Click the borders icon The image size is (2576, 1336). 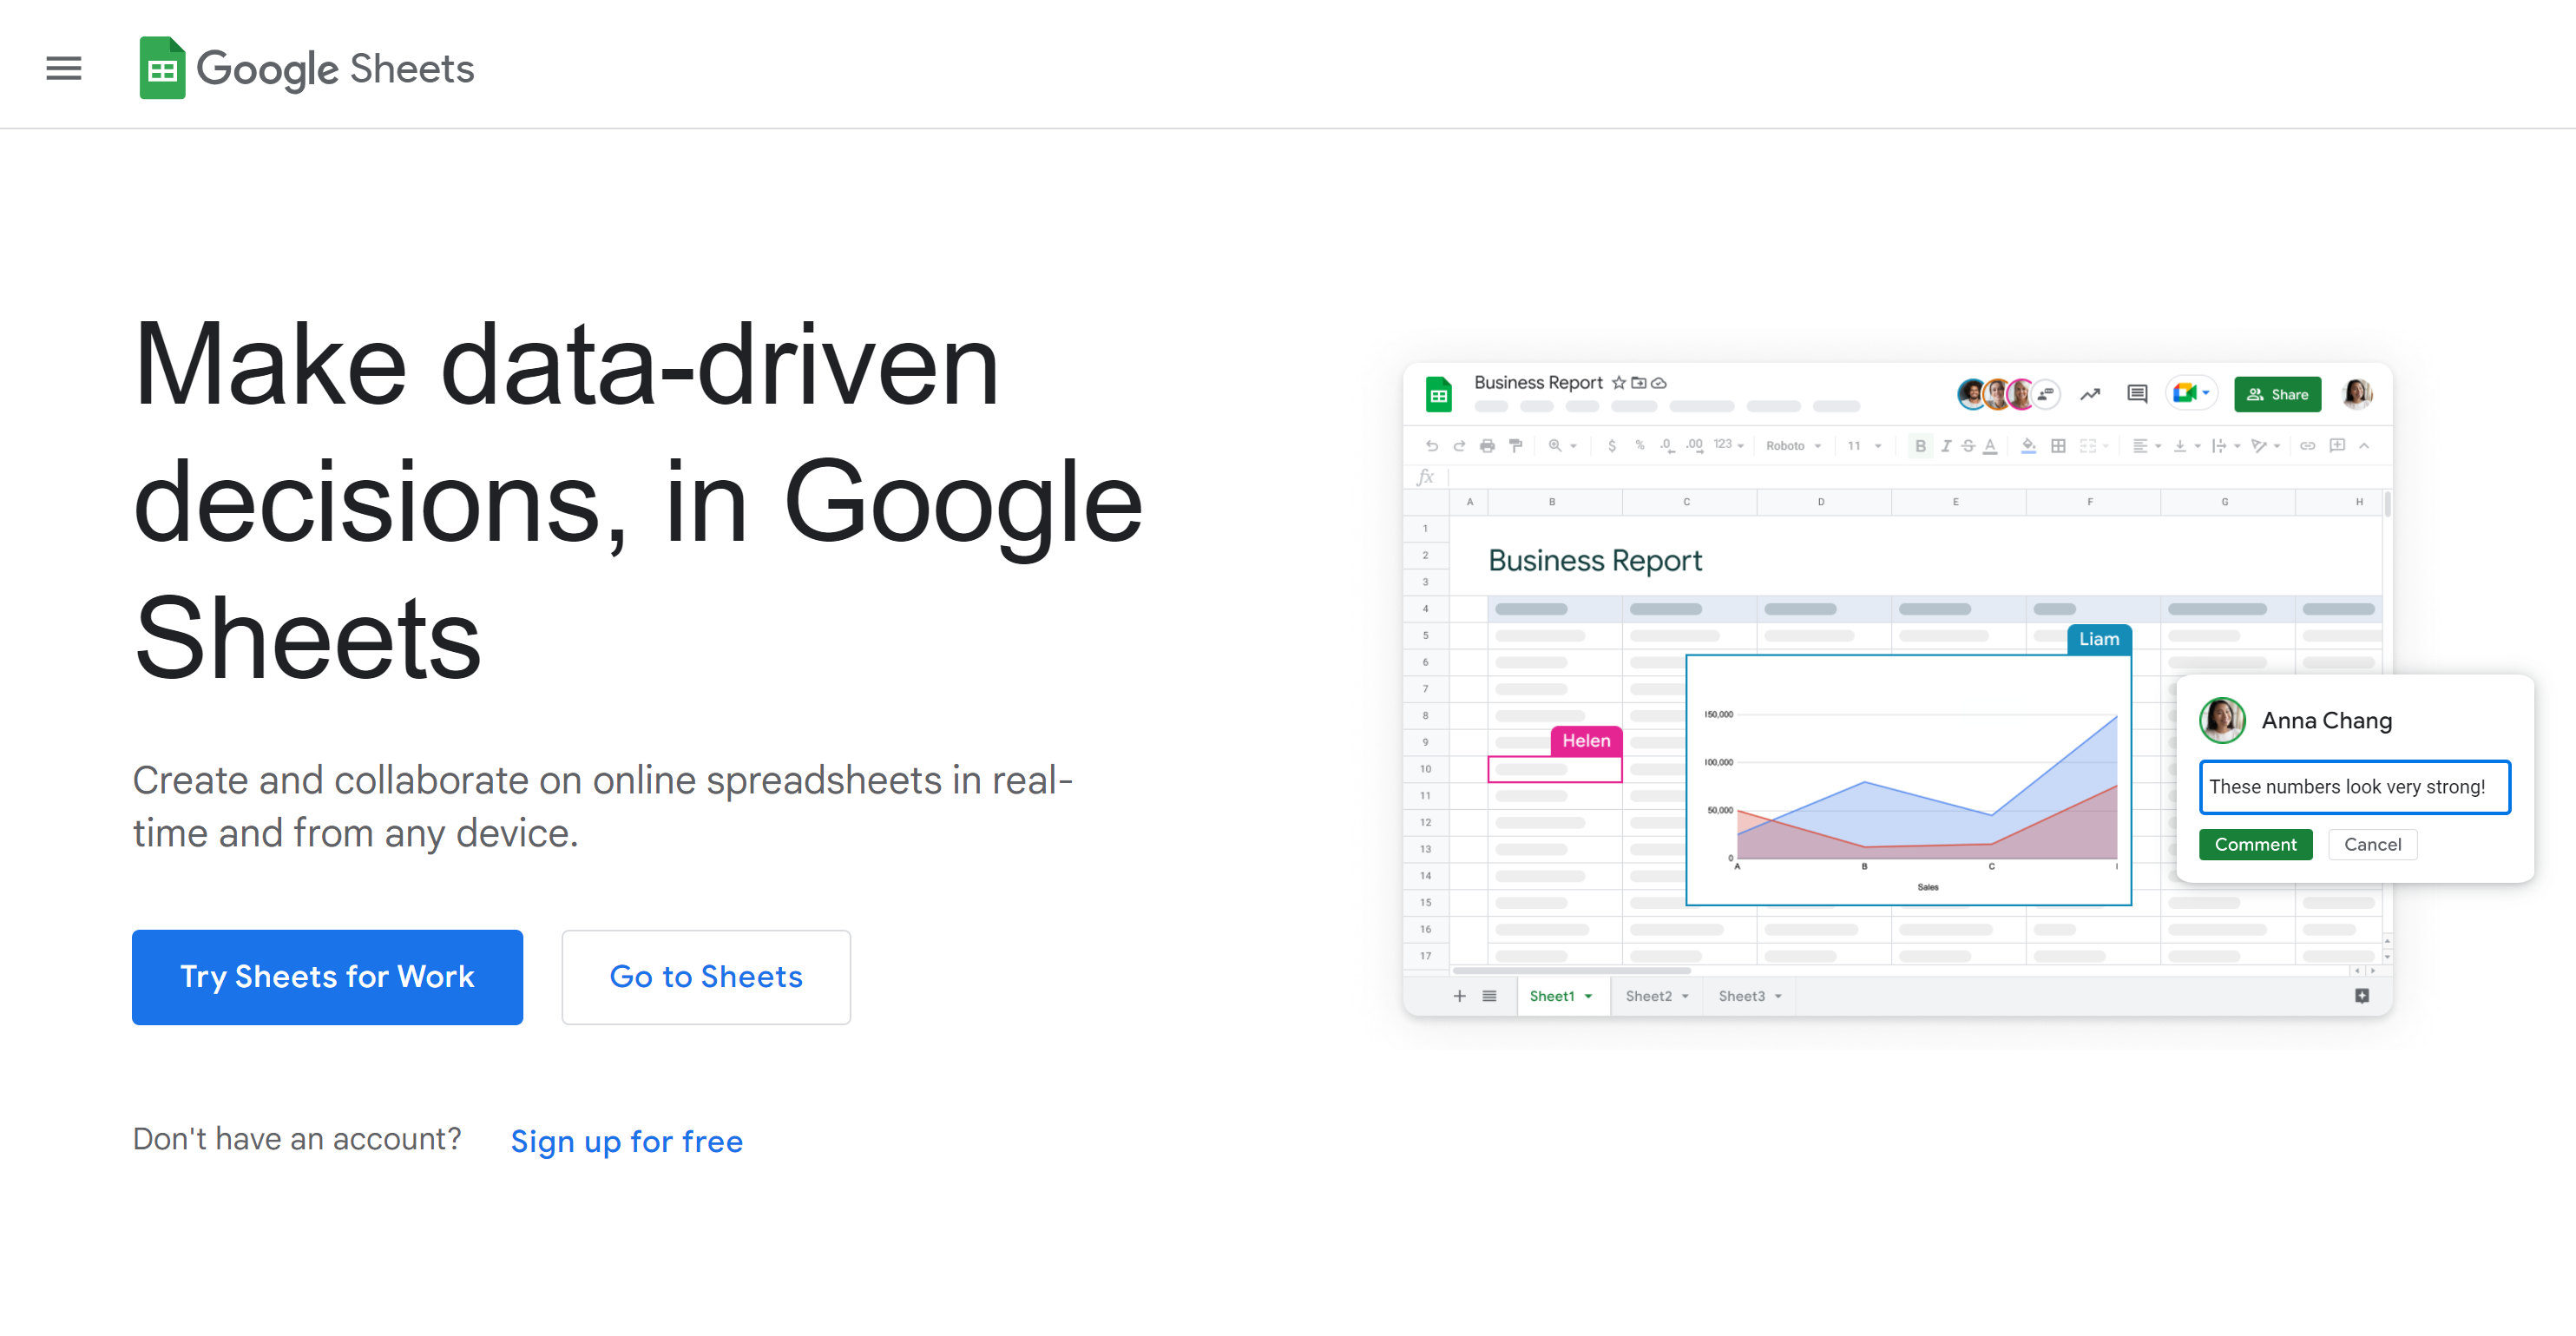click(x=2058, y=446)
